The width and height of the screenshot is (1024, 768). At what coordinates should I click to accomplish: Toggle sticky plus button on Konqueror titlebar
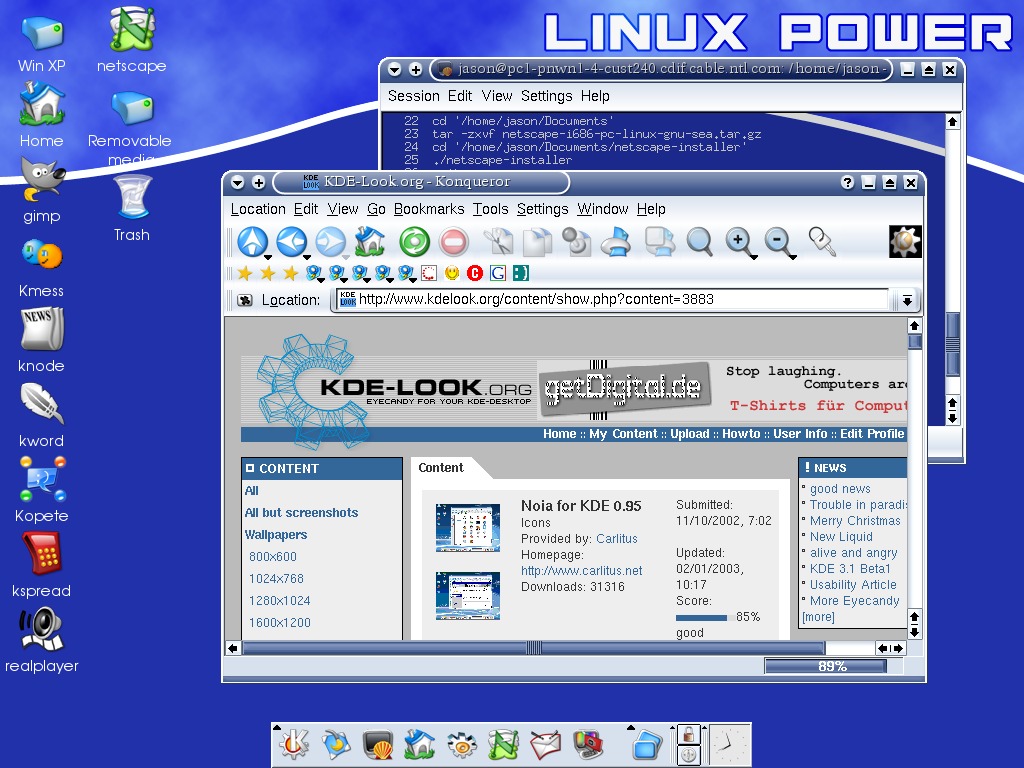click(259, 182)
